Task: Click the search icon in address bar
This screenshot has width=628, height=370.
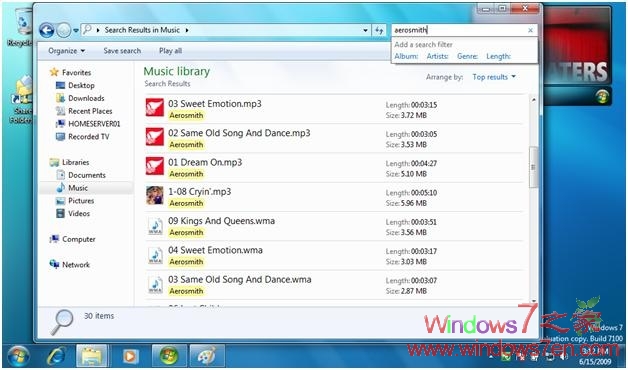Action: pos(87,30)
